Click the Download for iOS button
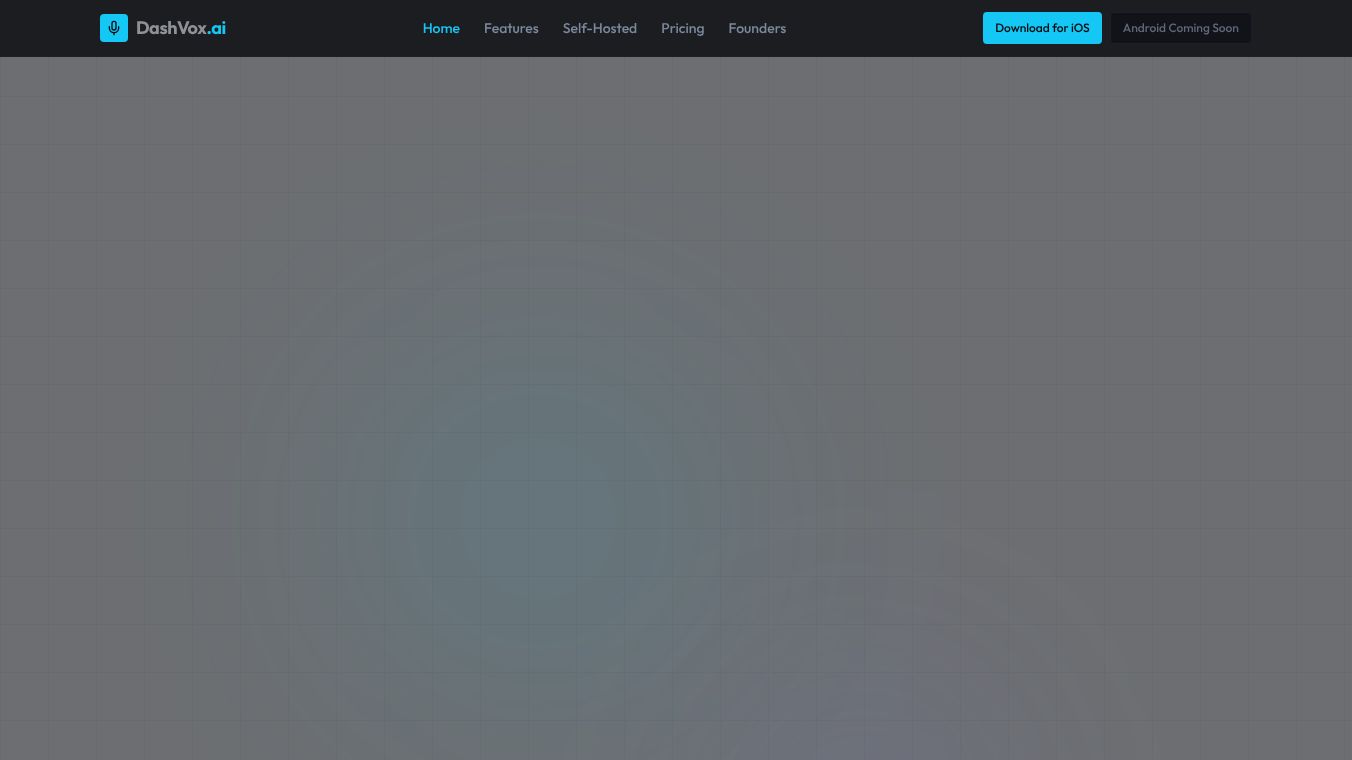Image resolution: width=1352 pixels, height=760 pixels. click(x=1042, y=28)
